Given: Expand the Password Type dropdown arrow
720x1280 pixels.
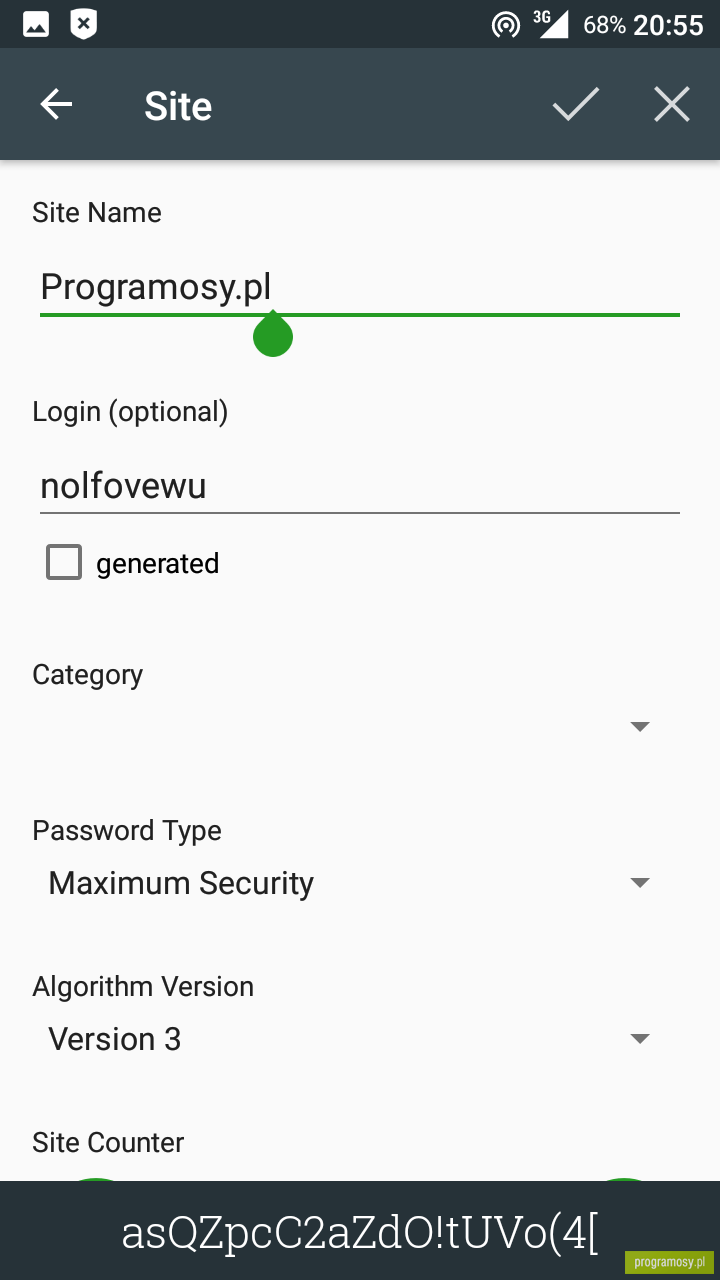Looking at the screenshot, I should pyautogui.click(x=640, y=882).
